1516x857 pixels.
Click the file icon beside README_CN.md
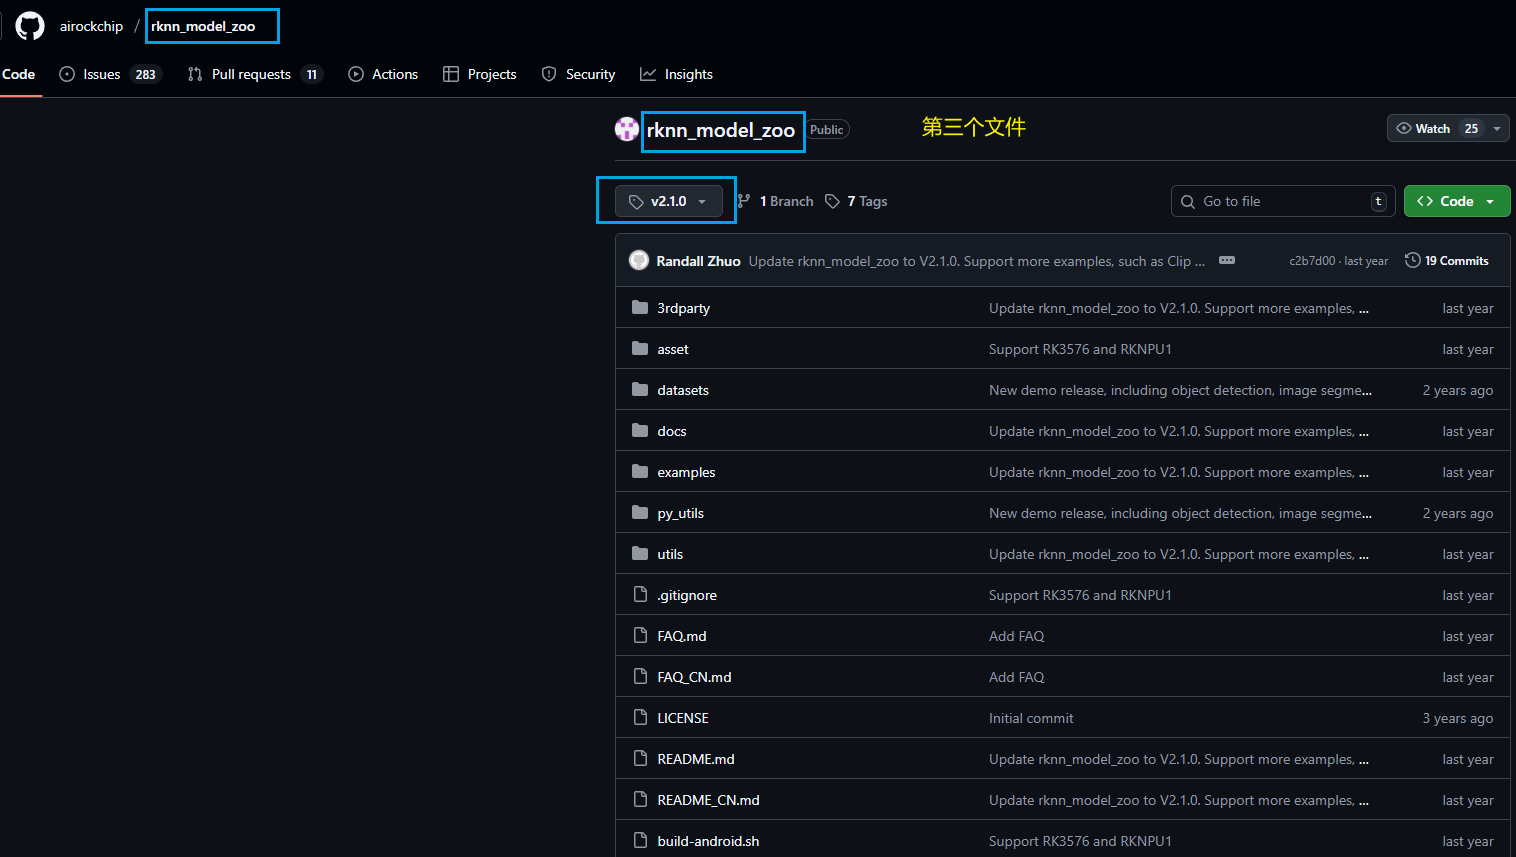[640, 799]
